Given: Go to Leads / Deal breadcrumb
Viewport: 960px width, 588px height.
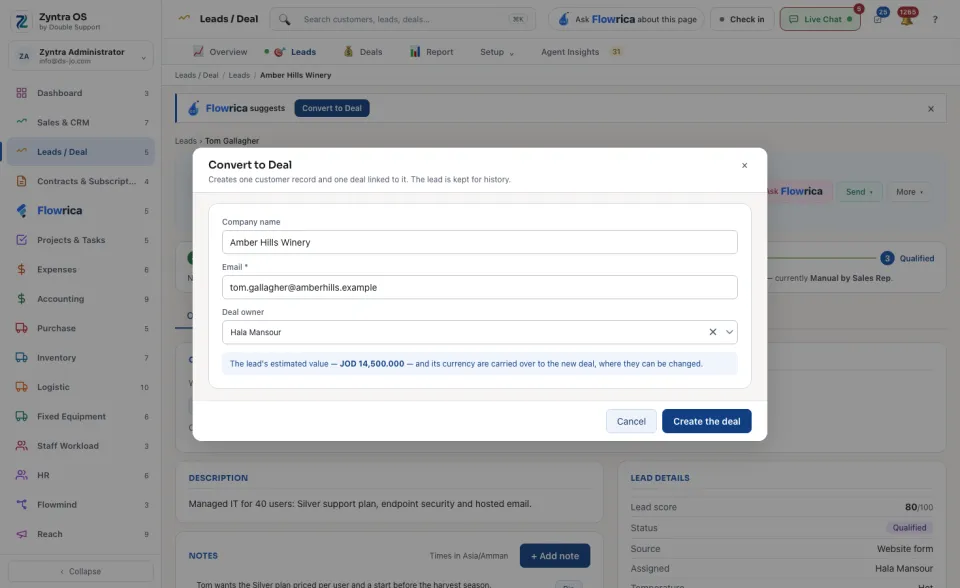Looking at the screenshot, I should [x=197, y=75].
